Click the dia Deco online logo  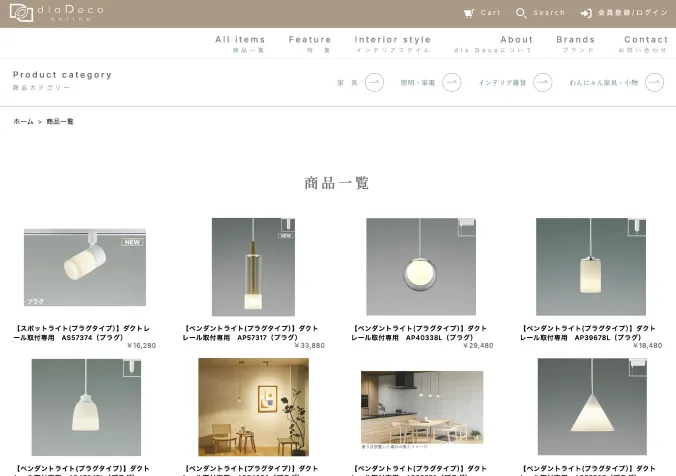[50, 13]
